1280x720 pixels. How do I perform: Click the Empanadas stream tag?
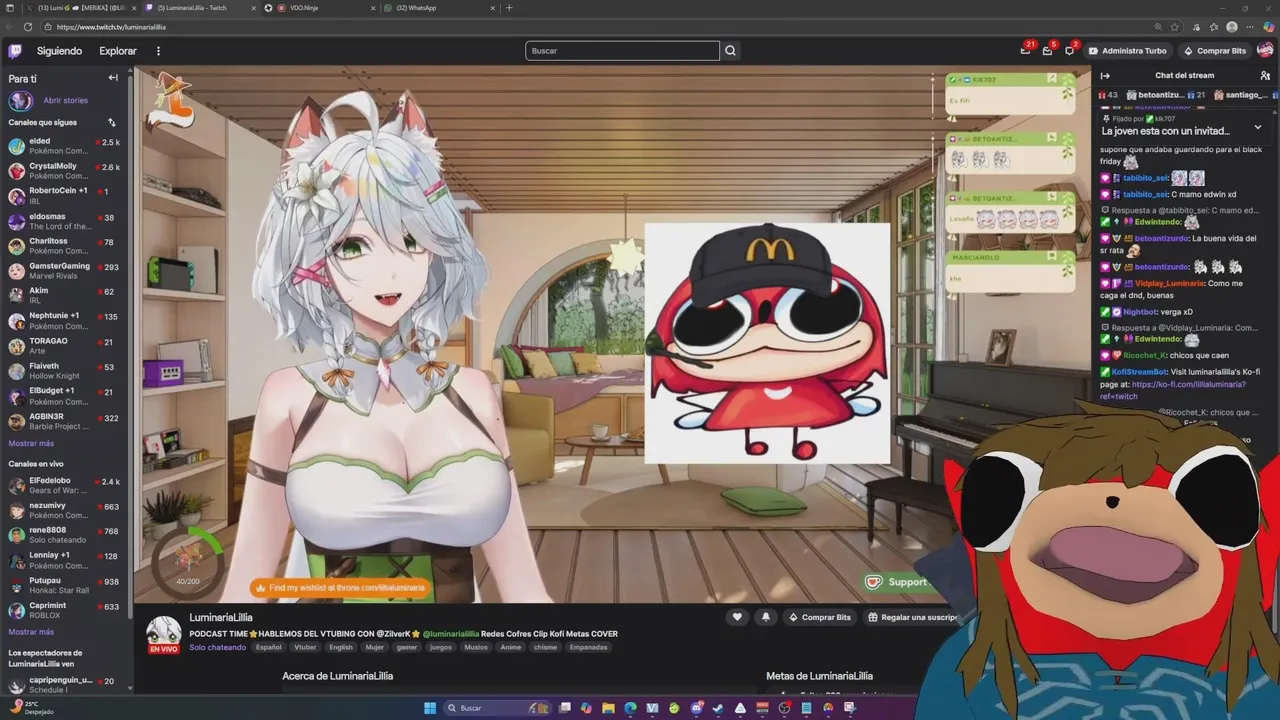[588, 647]
